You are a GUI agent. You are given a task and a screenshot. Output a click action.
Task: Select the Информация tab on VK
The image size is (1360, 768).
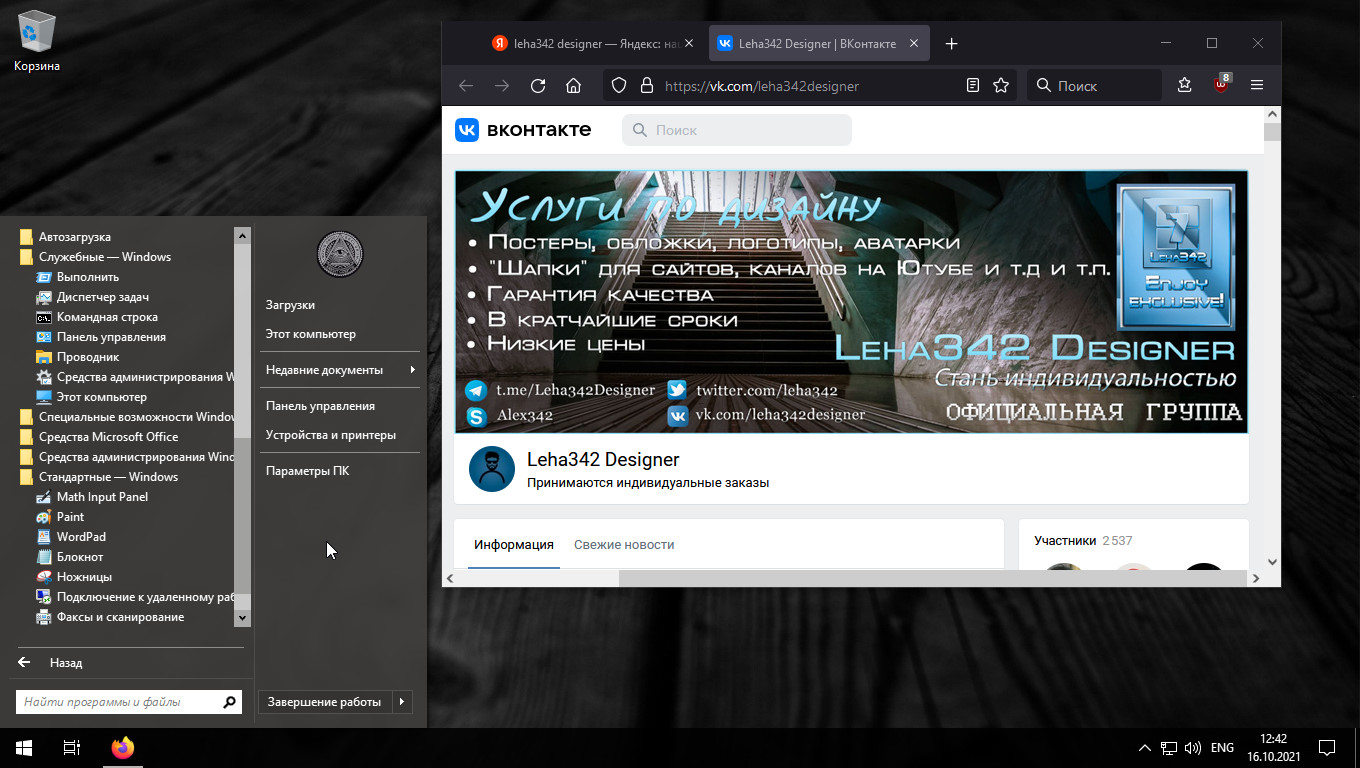(514, 545)
